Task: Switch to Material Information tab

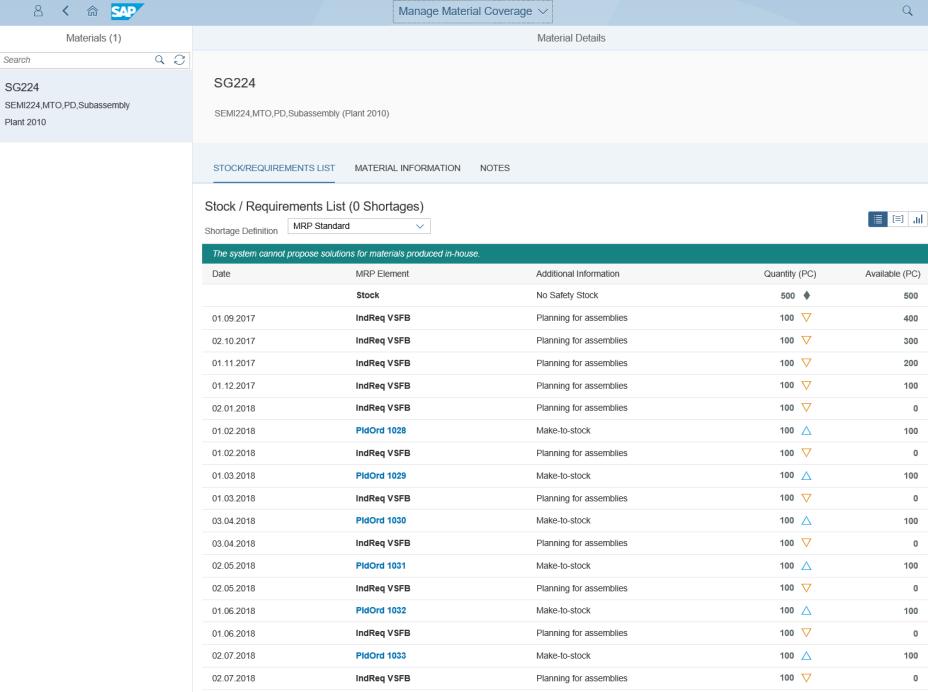Action: (x=407, y=168)
